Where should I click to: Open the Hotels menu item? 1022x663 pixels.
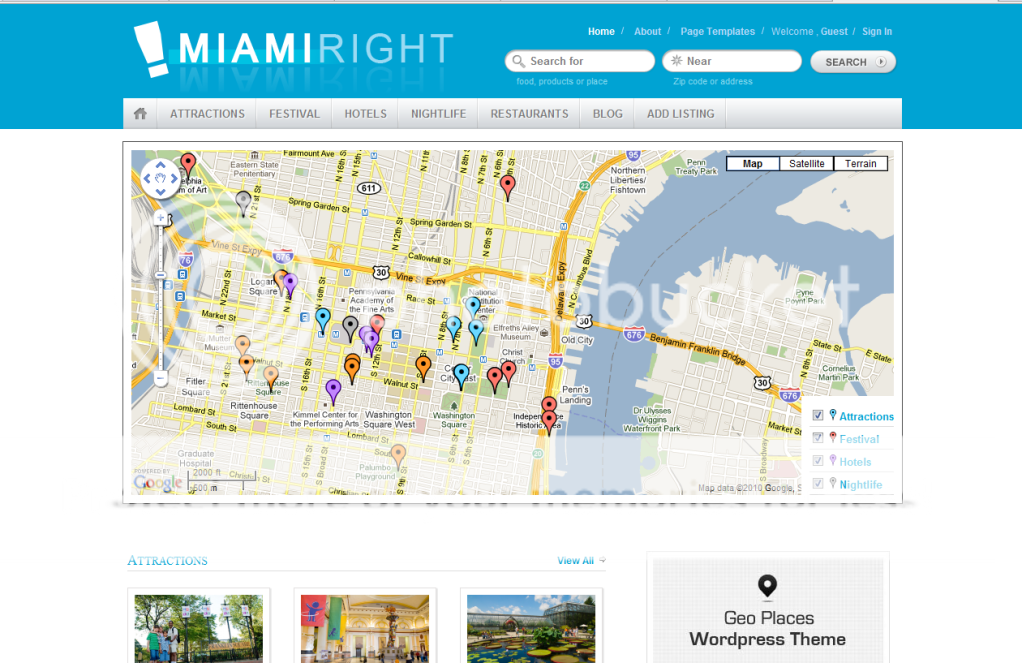tap(366, 113)
